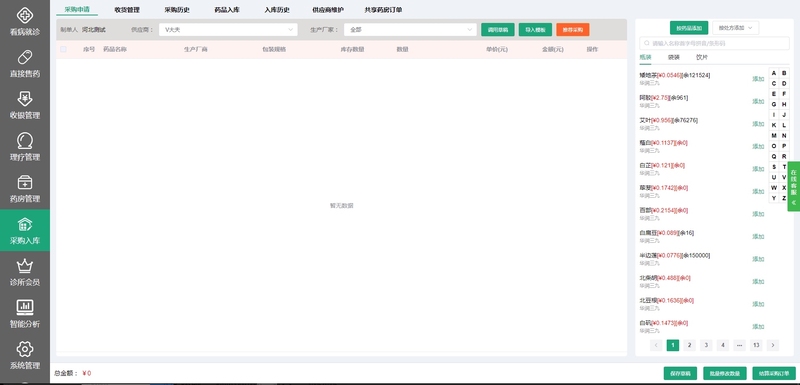Open 系统管理 gear icon

coord(24,349)
